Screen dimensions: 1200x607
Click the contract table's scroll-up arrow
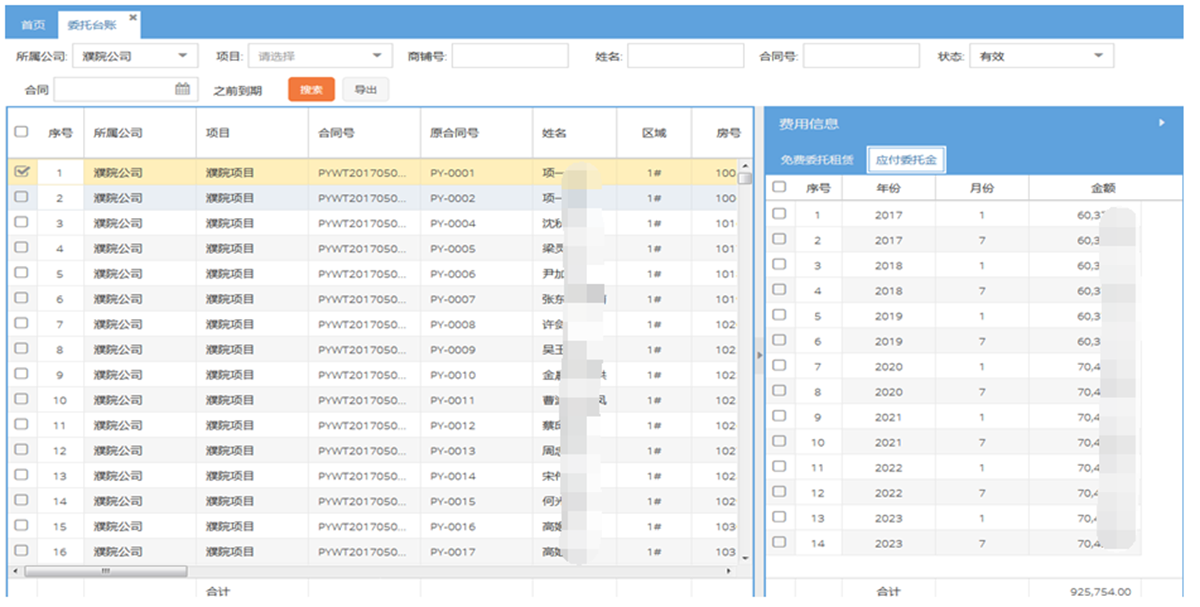tap(744, 166)
